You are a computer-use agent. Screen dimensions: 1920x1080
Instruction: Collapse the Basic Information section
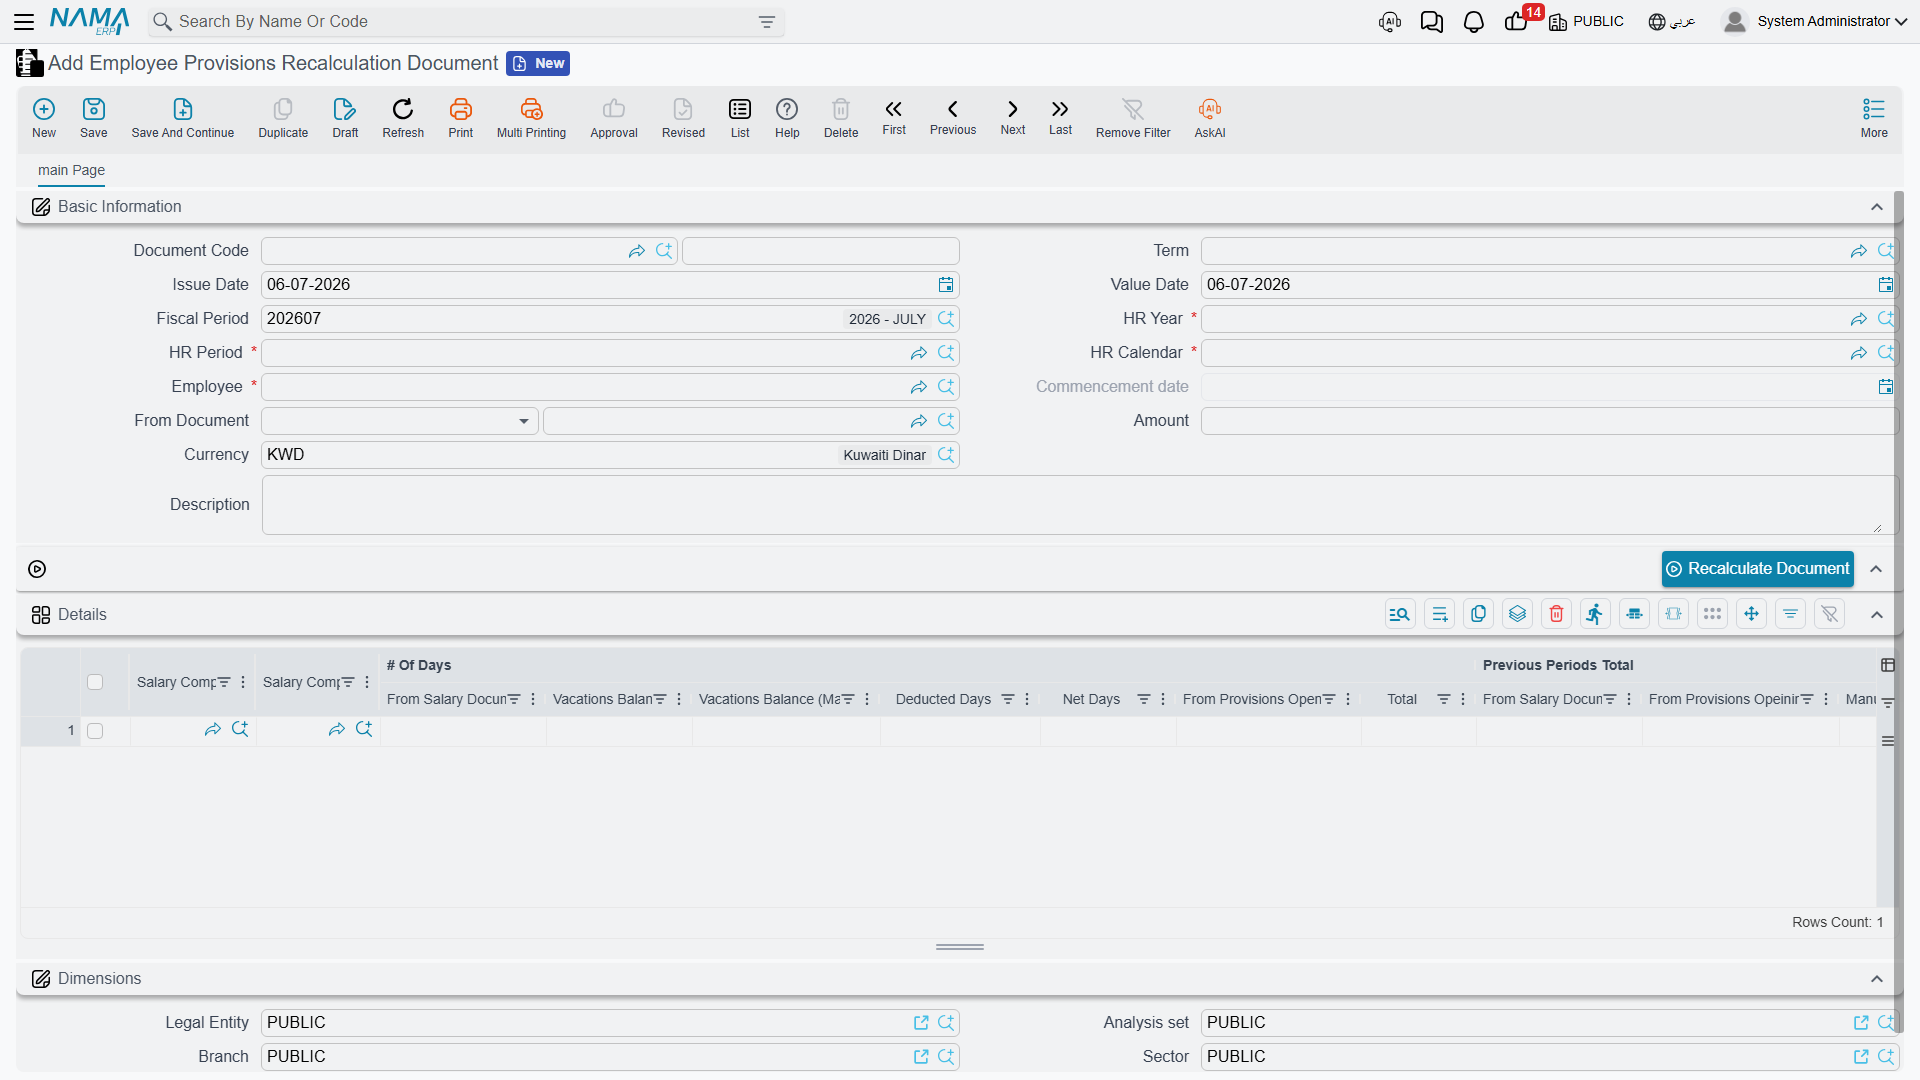pos(1877,207)
